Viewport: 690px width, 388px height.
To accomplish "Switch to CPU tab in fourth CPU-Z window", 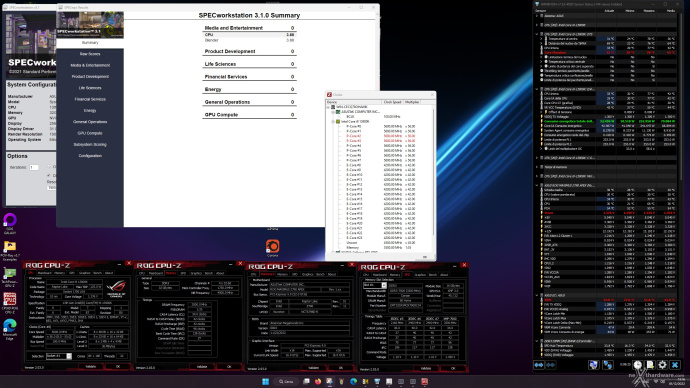I will 366,275.
